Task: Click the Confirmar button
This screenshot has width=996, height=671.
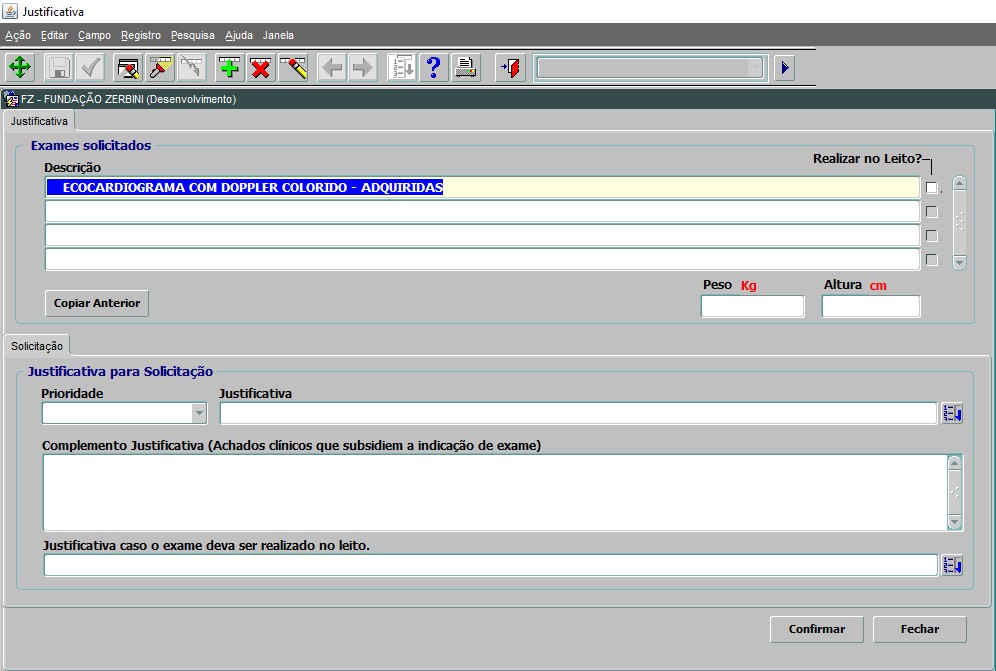Action: 816,629
